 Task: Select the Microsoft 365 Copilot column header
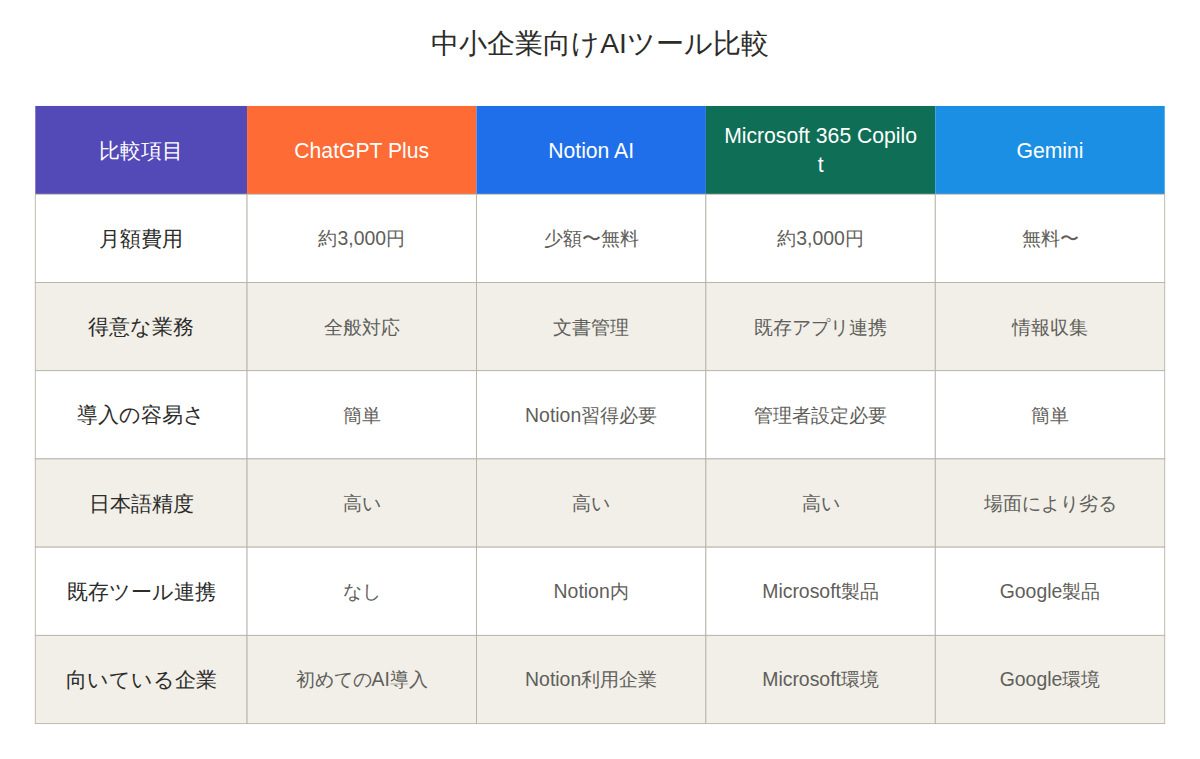click(x=821, y=150)
